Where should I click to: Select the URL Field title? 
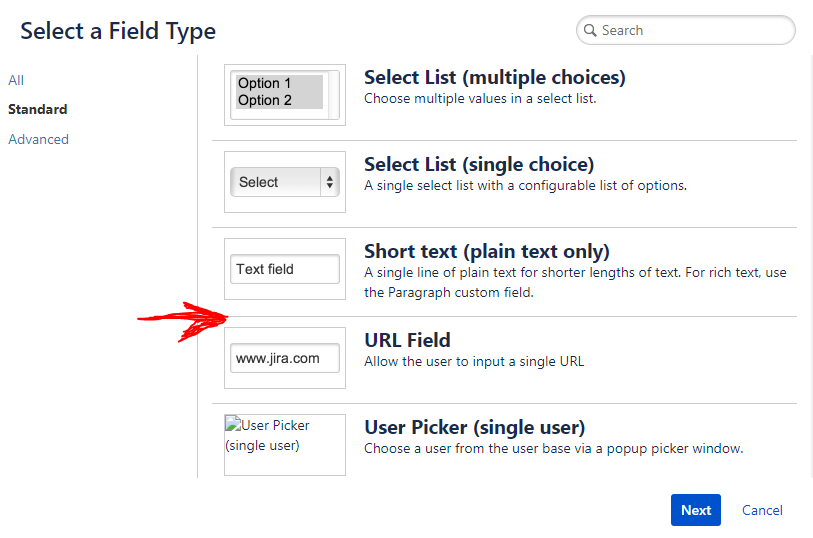[x=407, y=340]
